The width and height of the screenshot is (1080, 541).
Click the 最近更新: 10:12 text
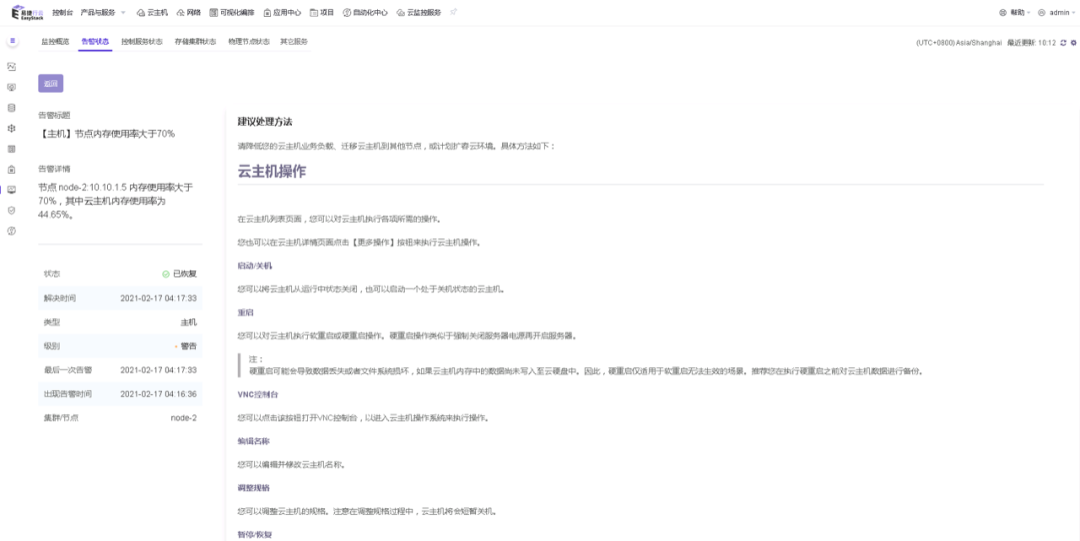pyautogui.click(x=1031, y=43)
